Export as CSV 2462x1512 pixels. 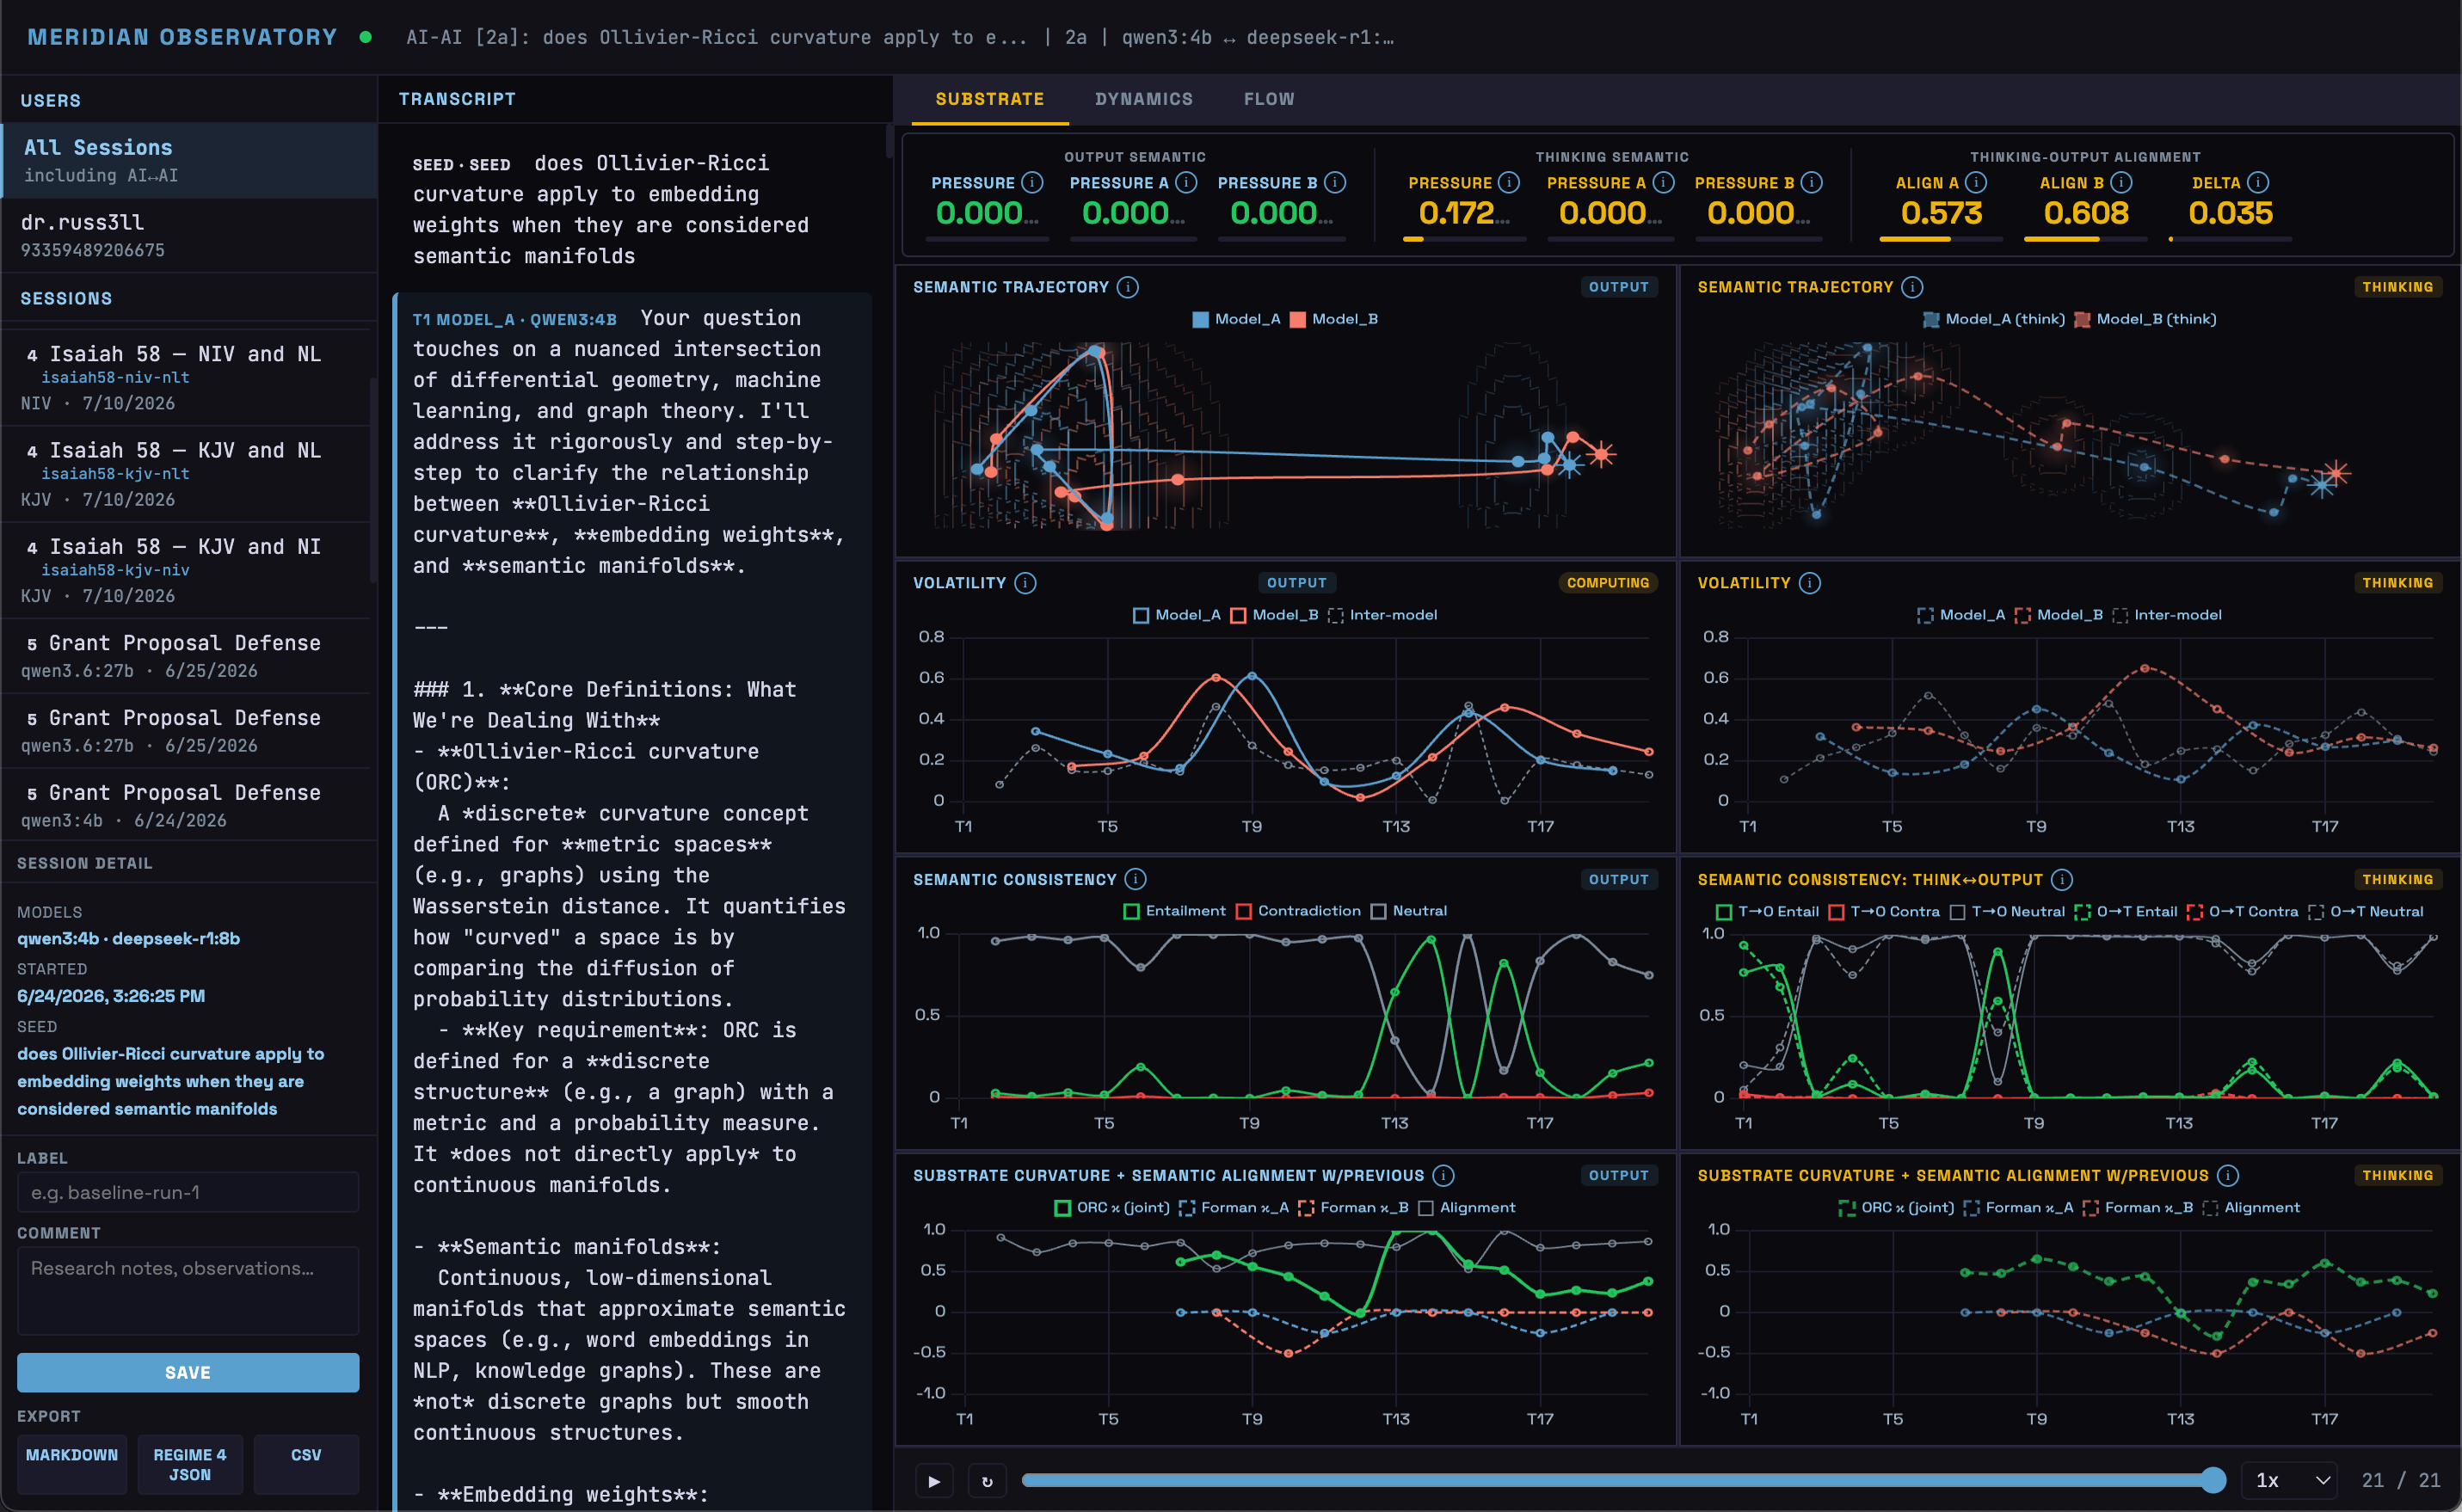click(306, 1464)
